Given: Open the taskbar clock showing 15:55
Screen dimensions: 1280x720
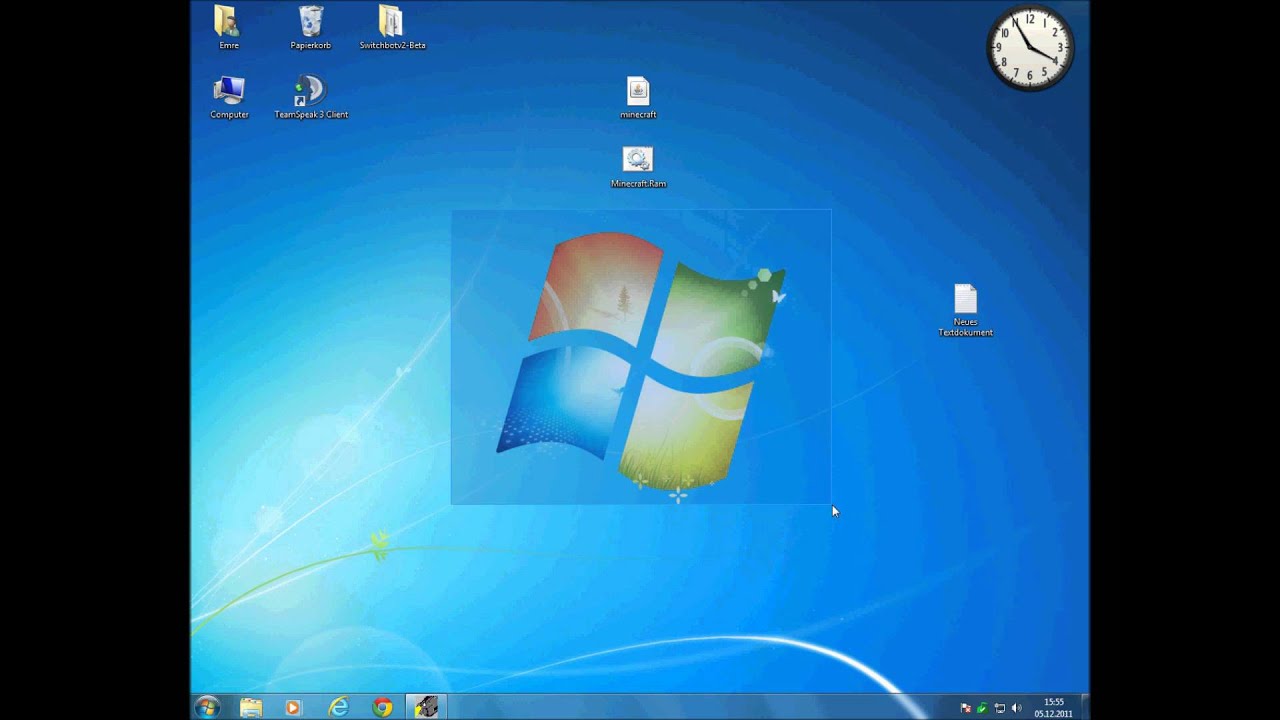Looking at the screenshot, I should 1054,708.
